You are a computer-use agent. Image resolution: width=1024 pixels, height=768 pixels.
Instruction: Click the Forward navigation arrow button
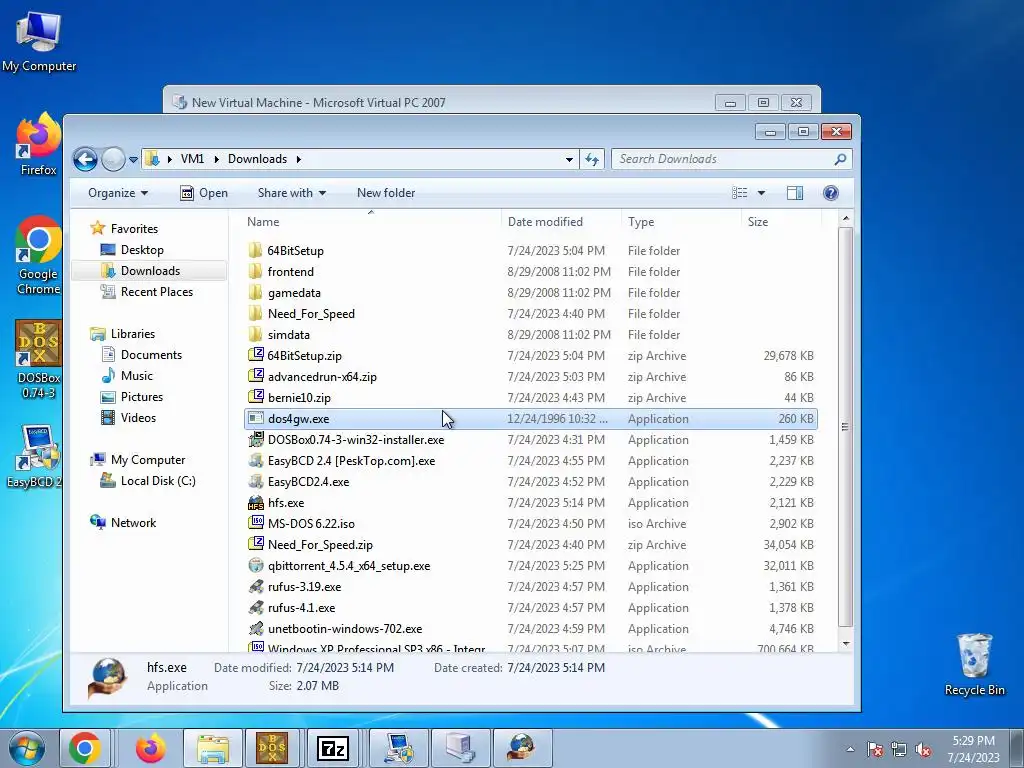(x=113, y=159)
